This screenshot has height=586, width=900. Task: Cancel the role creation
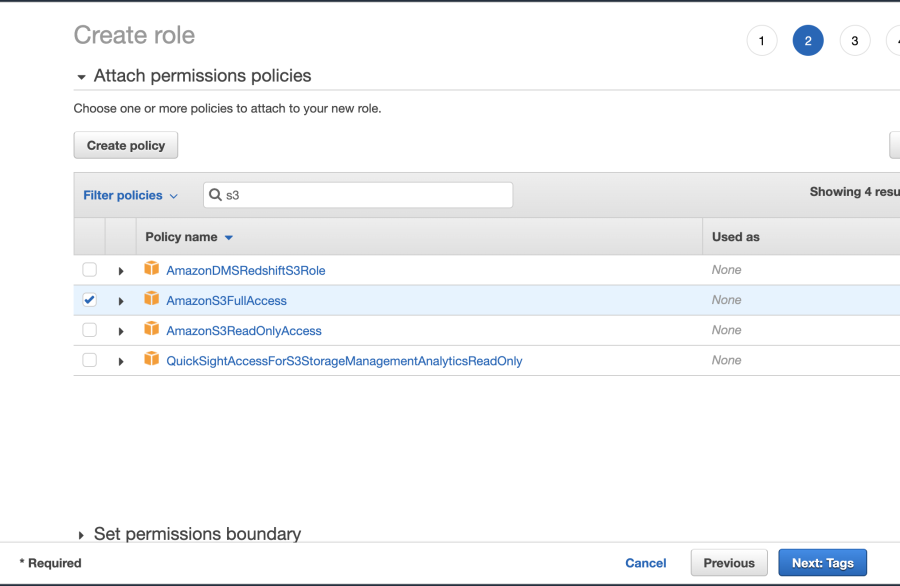(646, 563)
